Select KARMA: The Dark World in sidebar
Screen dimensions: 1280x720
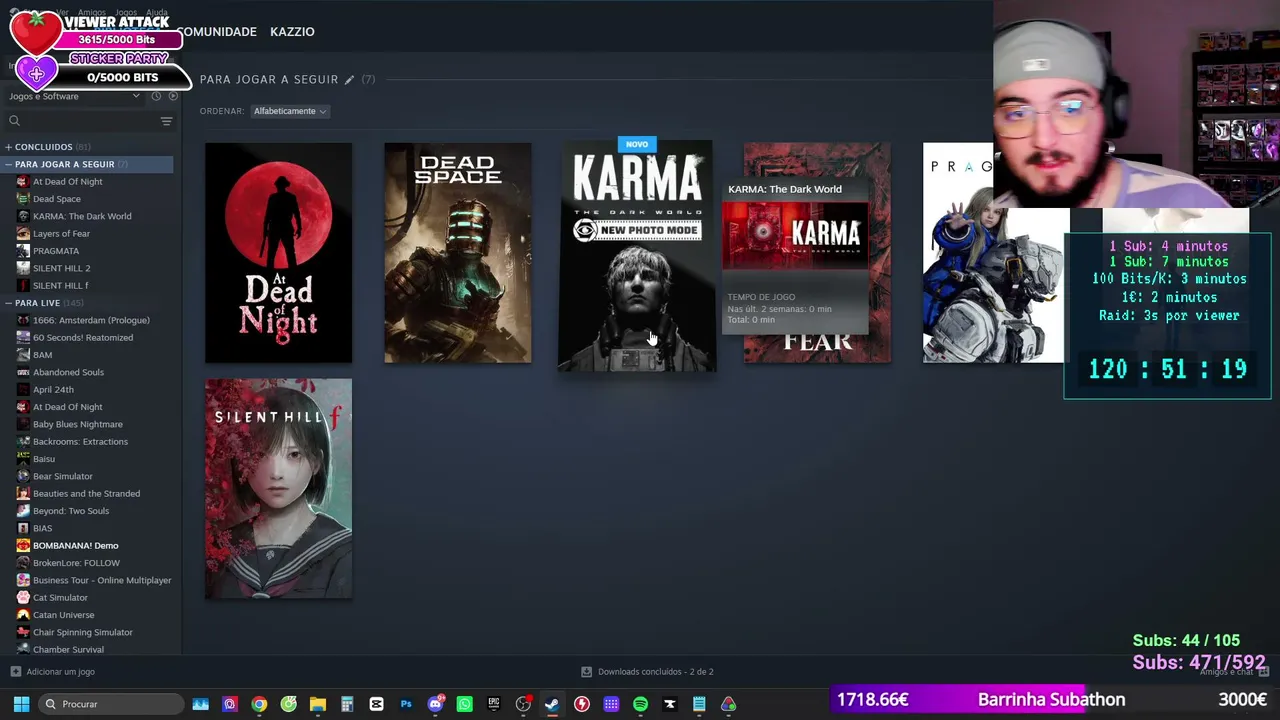pyautogui.click(x=82, y=216)
